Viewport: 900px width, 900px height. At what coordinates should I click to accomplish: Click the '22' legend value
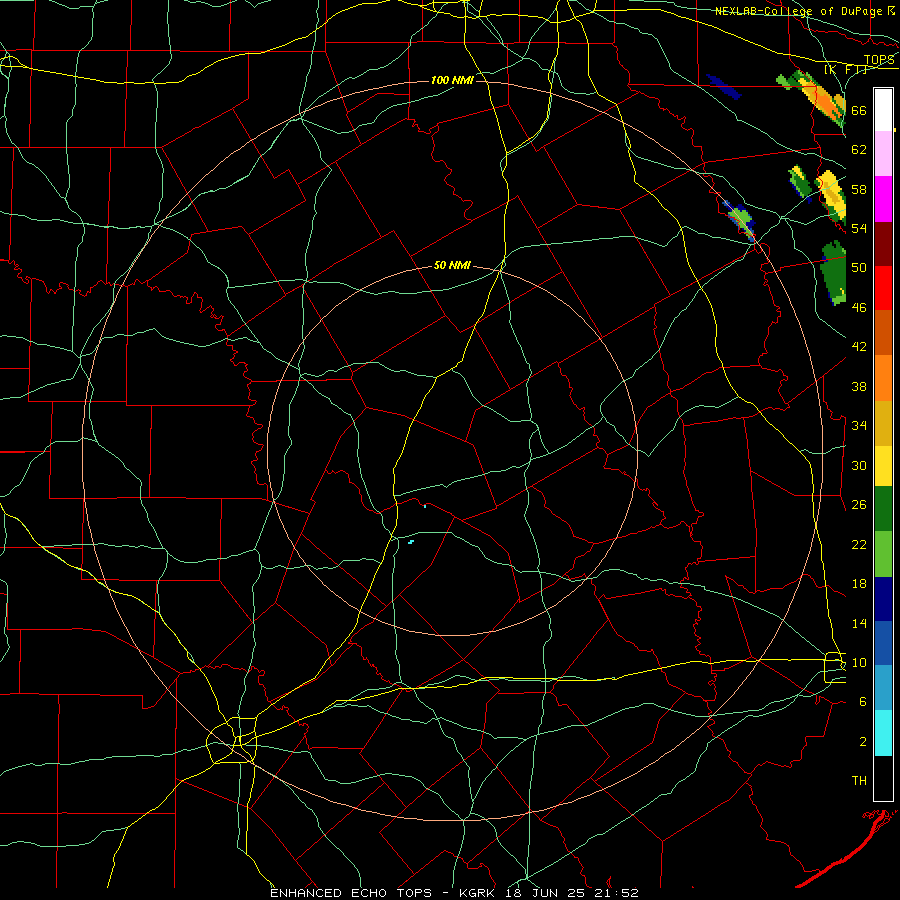click(859, 544)
